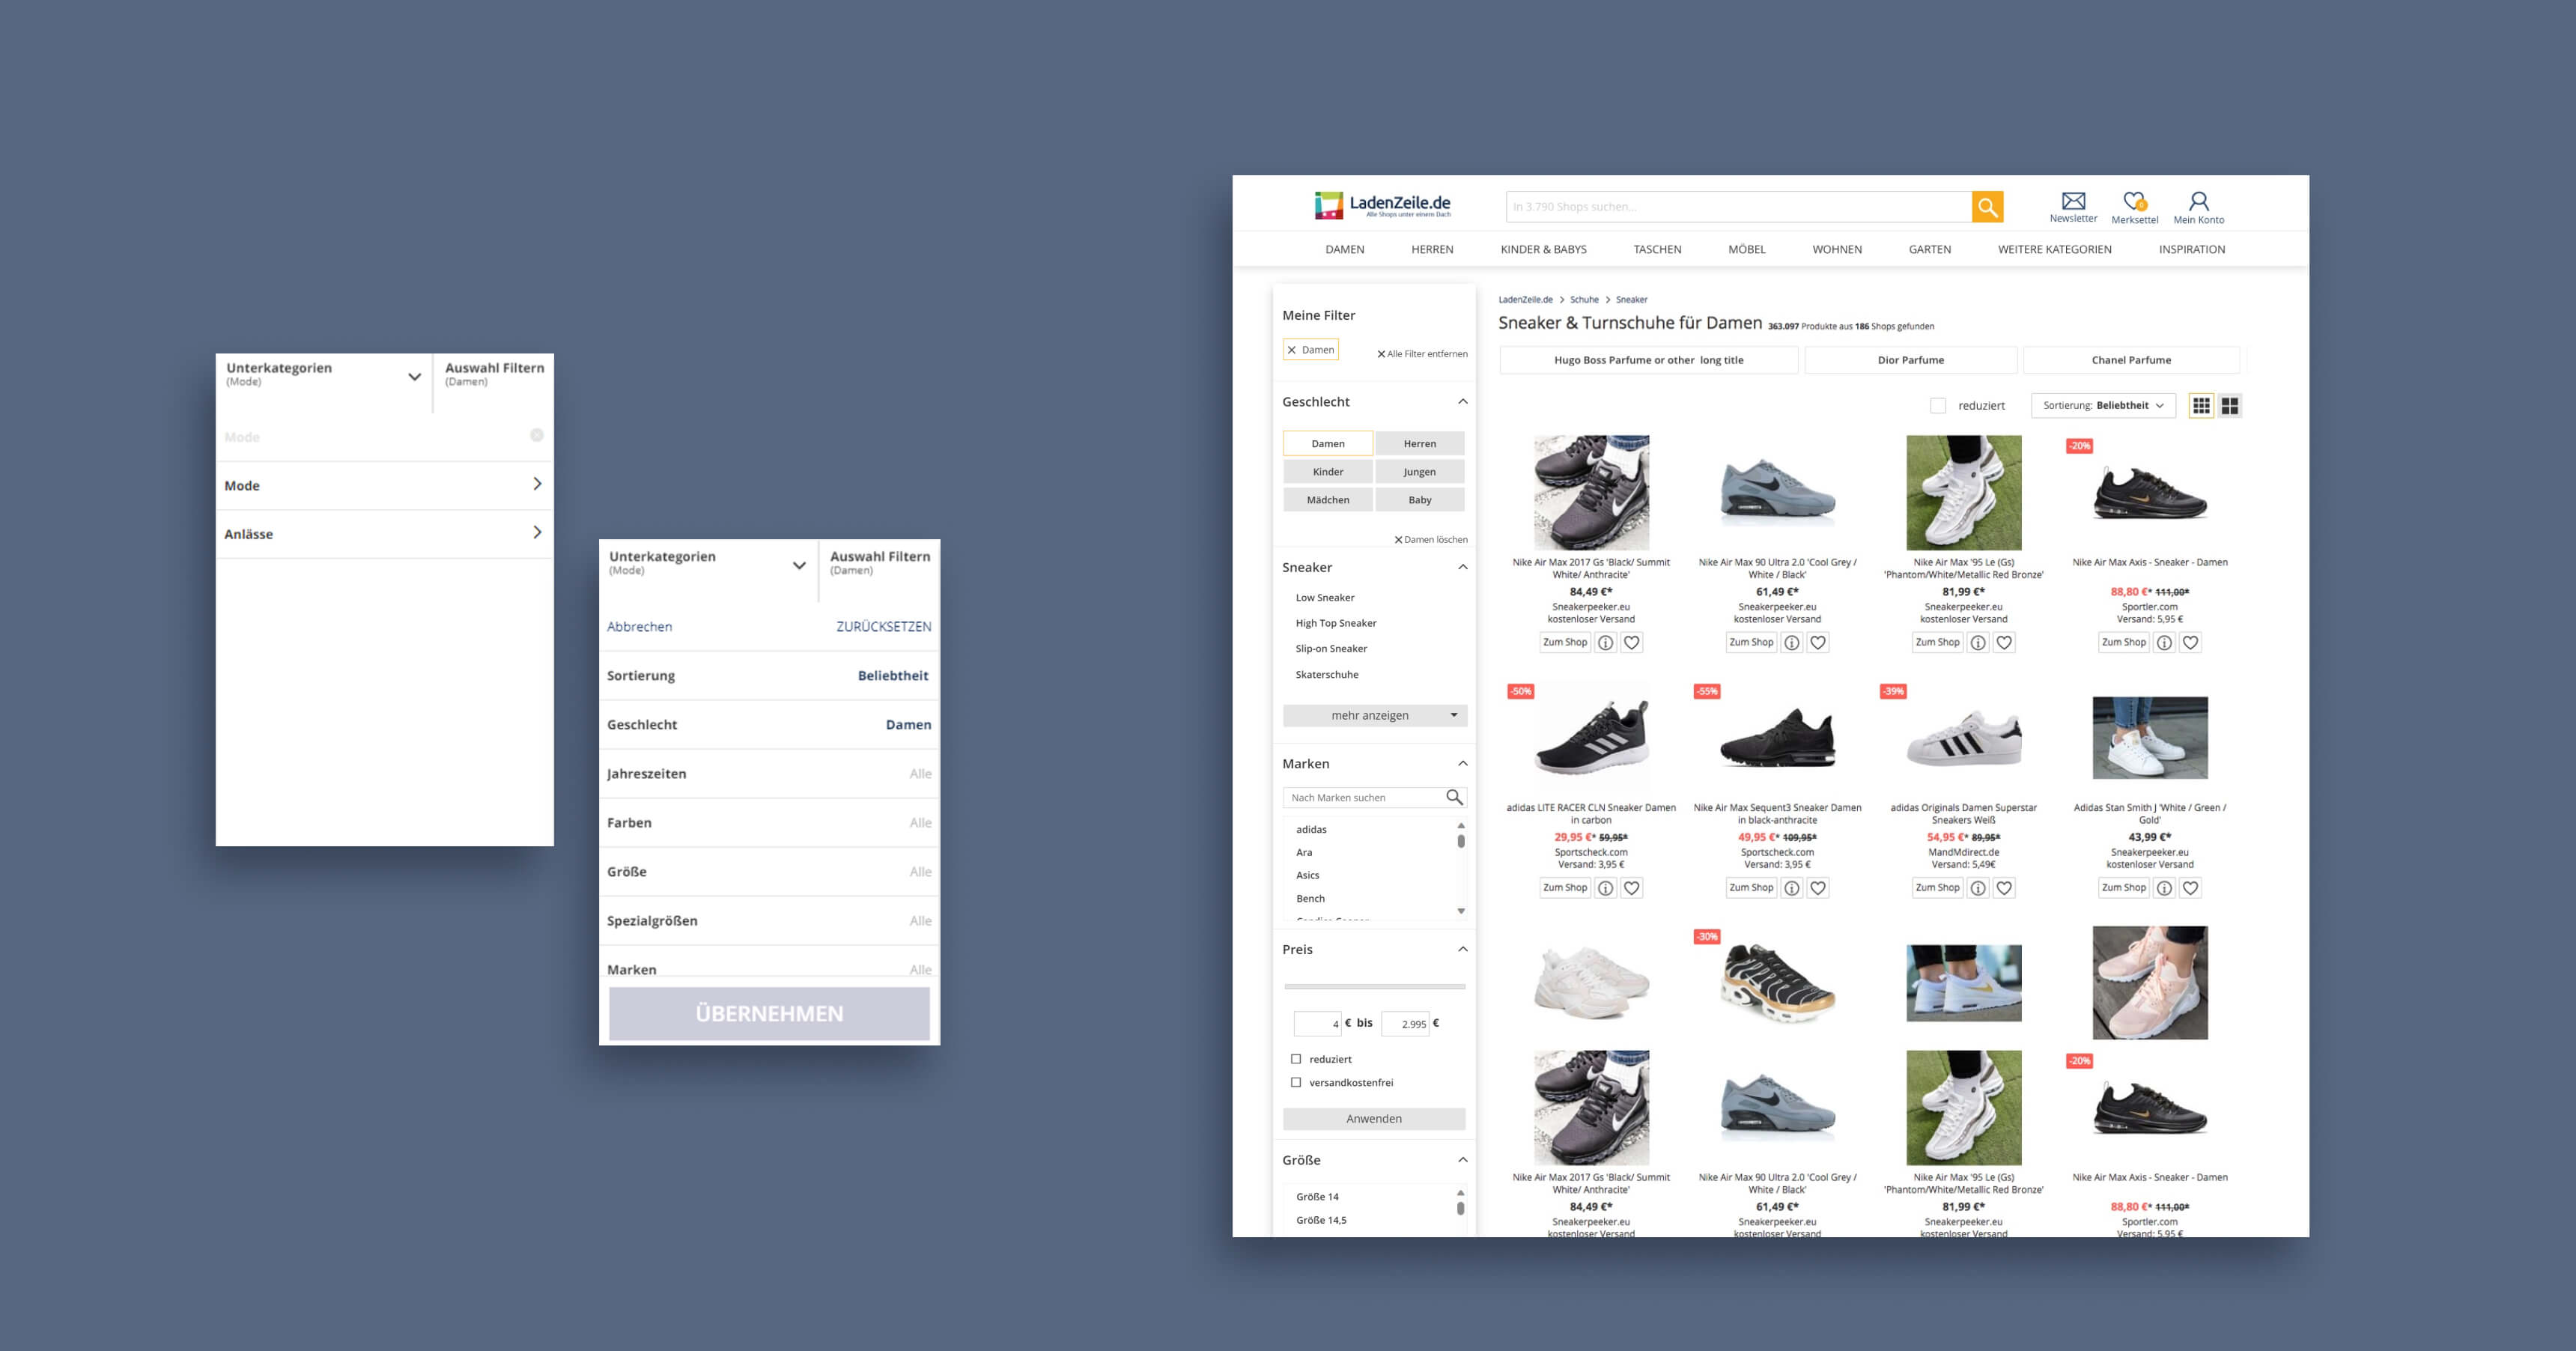
Task: Open the Merkzettel heart icon
Action: (2134, 201)
